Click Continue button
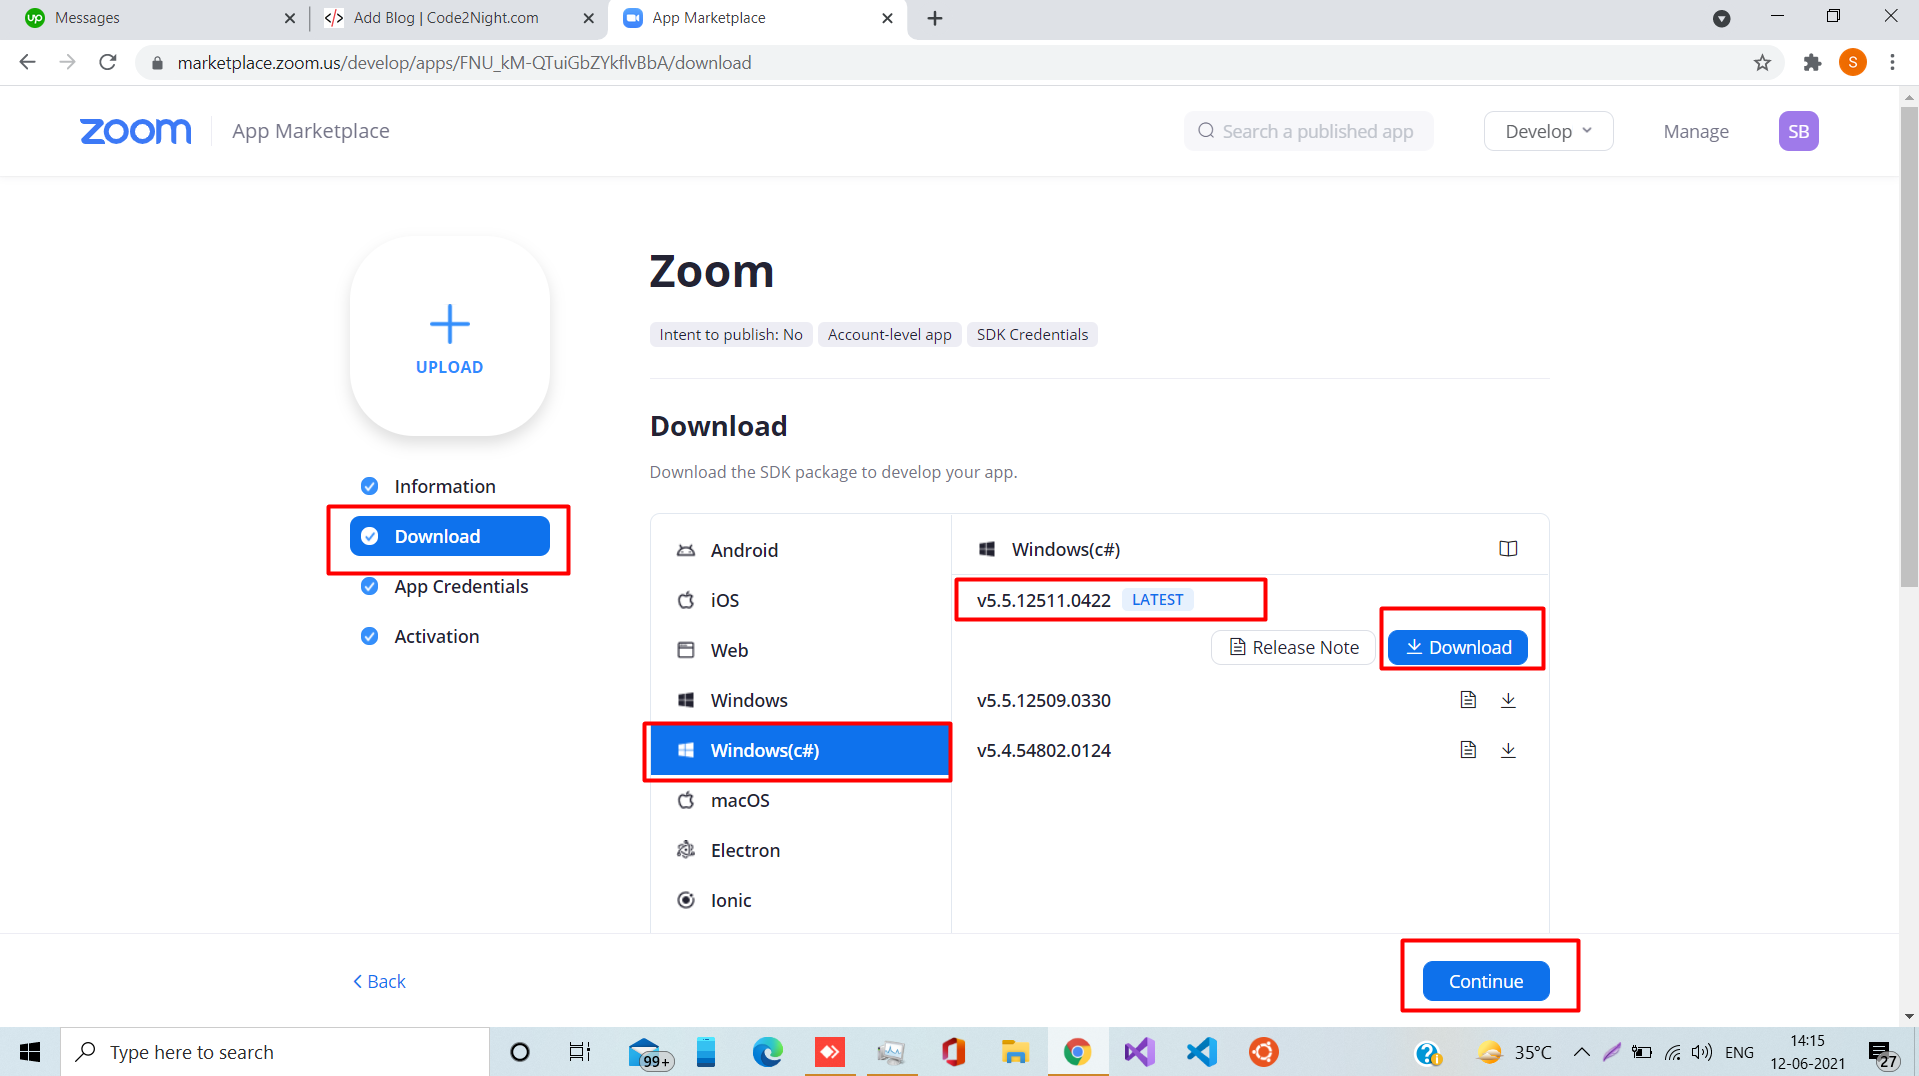Screen dimensions: 1919x1076 1486,981
